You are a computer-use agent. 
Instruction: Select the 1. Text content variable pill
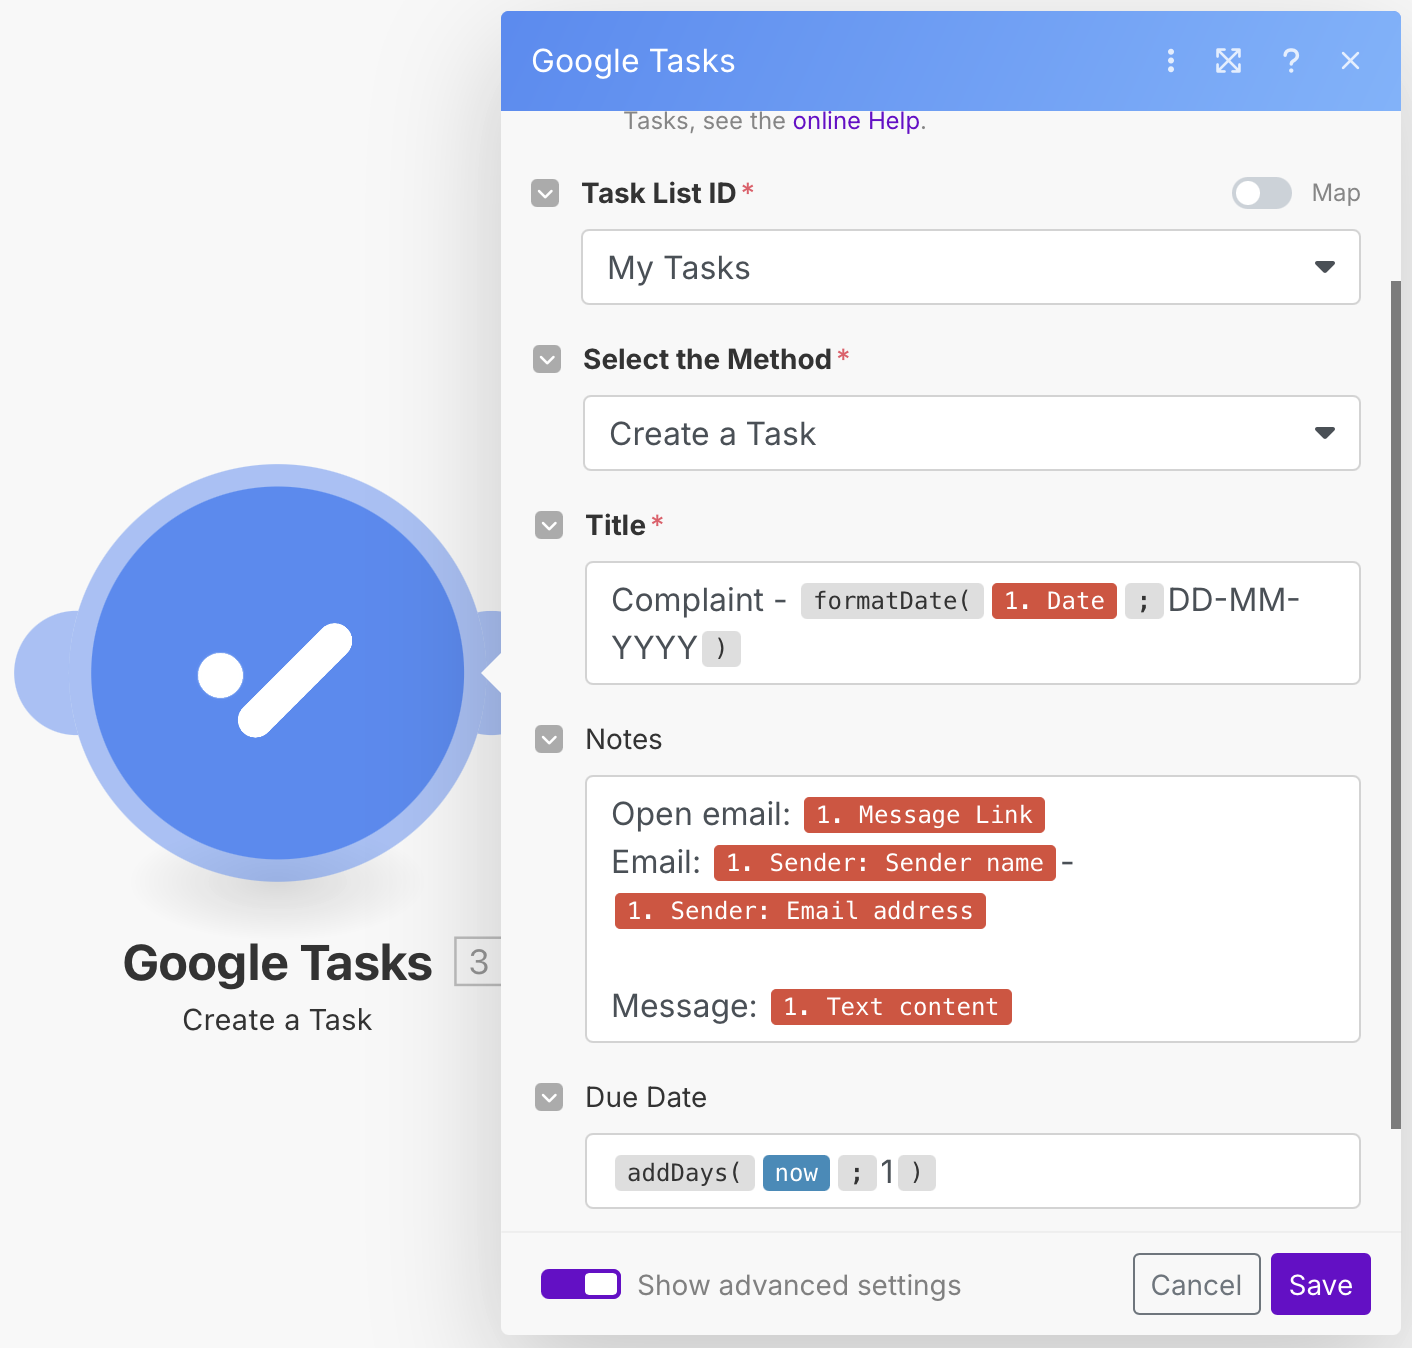(x=891, y=1007)
